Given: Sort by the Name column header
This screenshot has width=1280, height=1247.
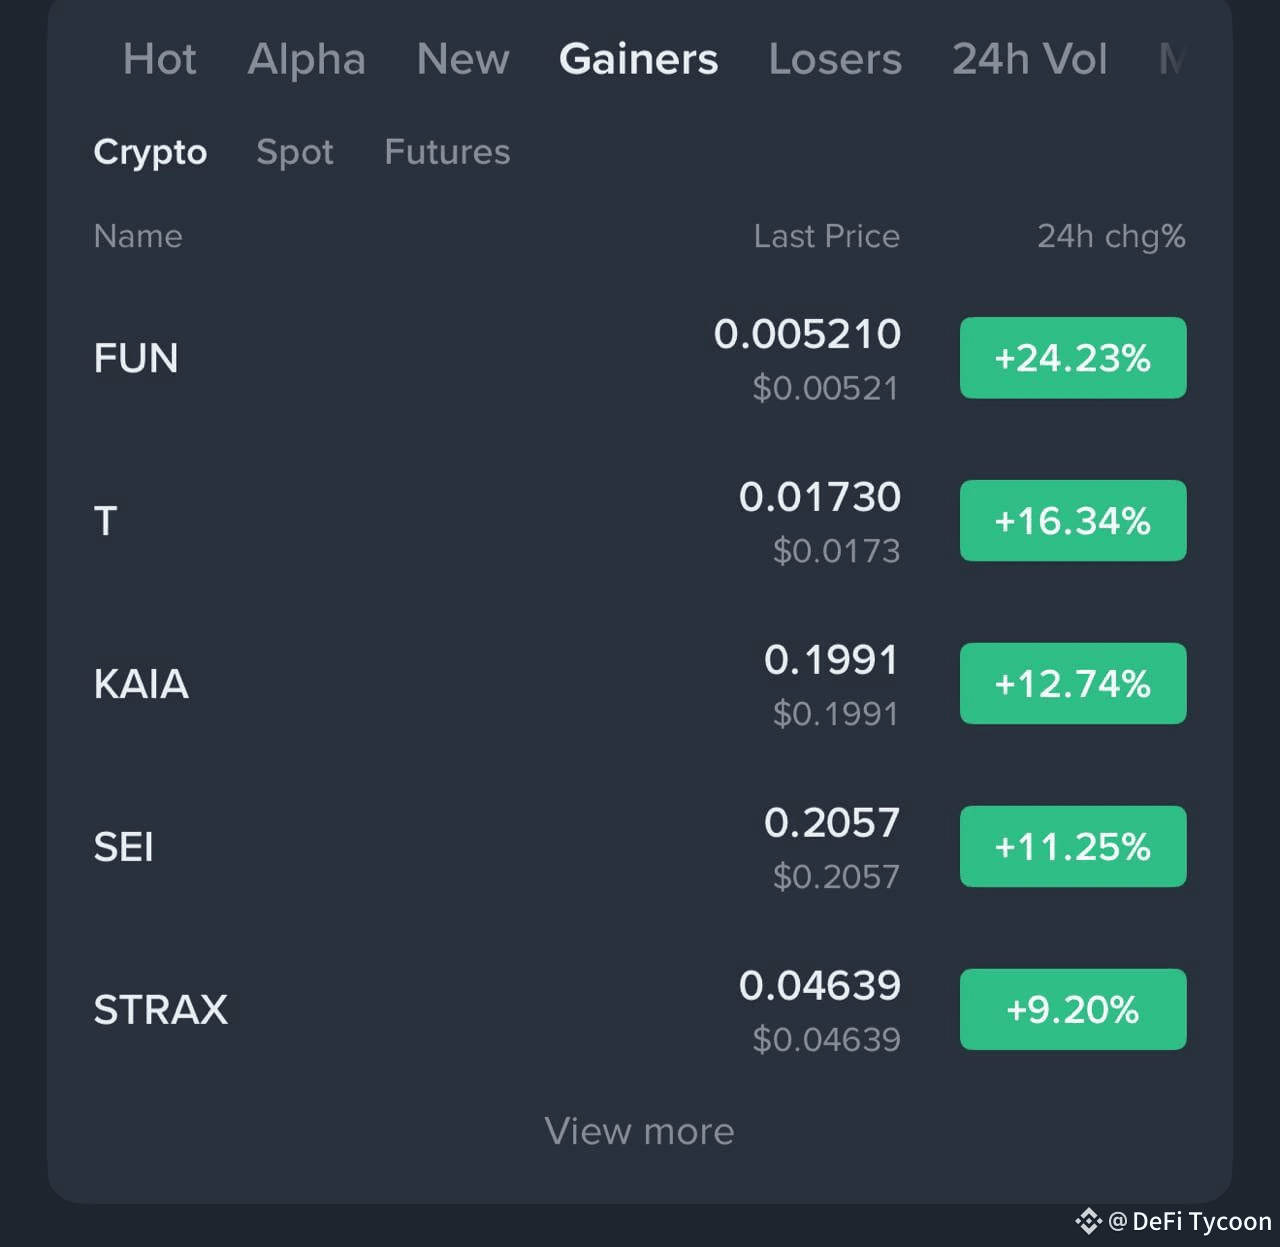Looking at the screenshot, I should pyautogui.click(x=138, y=236).
